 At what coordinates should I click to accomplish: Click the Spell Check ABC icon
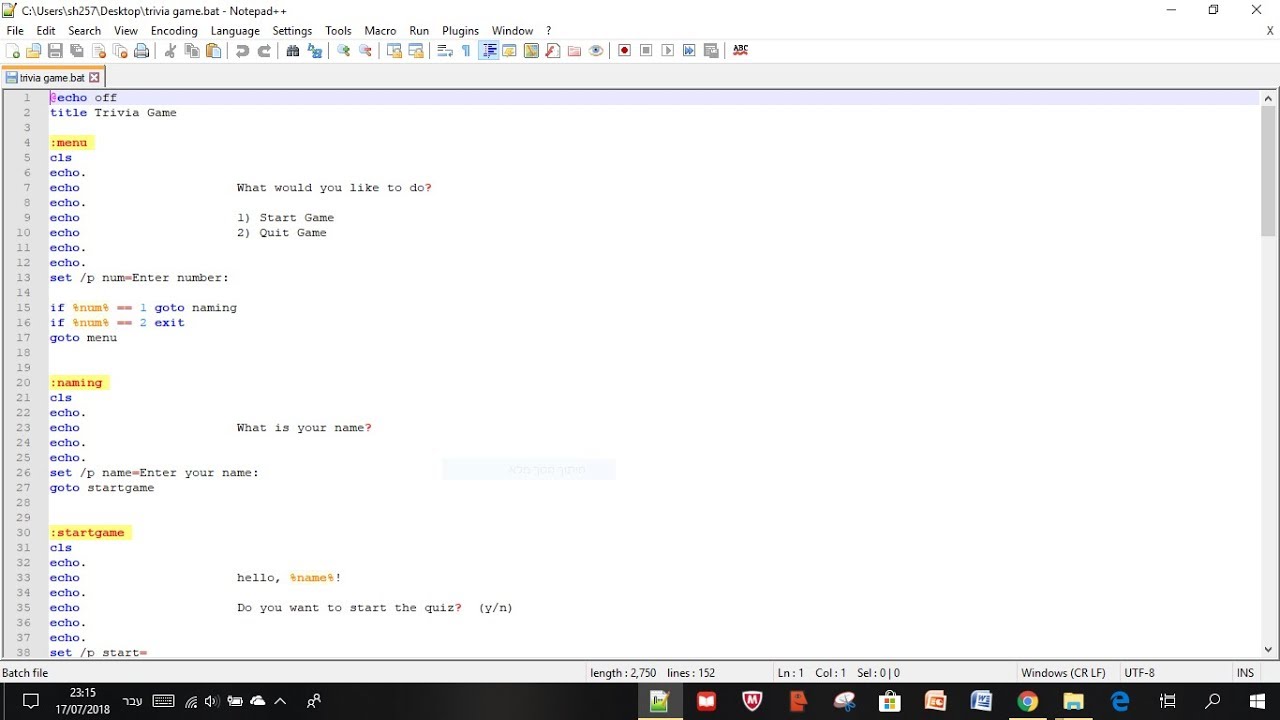(x=740, y=51)
